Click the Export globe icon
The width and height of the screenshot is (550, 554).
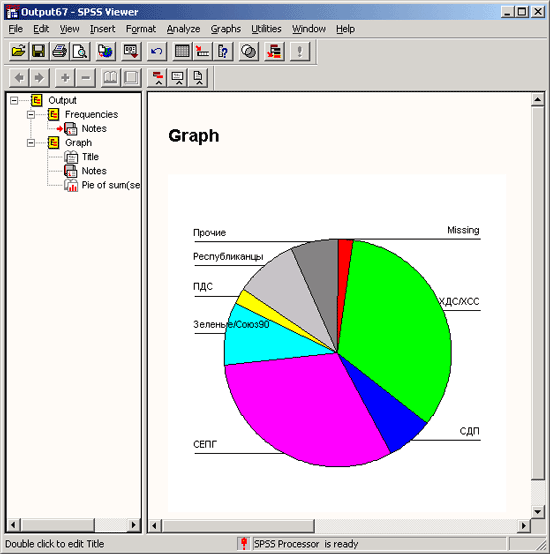[x=105, y=52]
